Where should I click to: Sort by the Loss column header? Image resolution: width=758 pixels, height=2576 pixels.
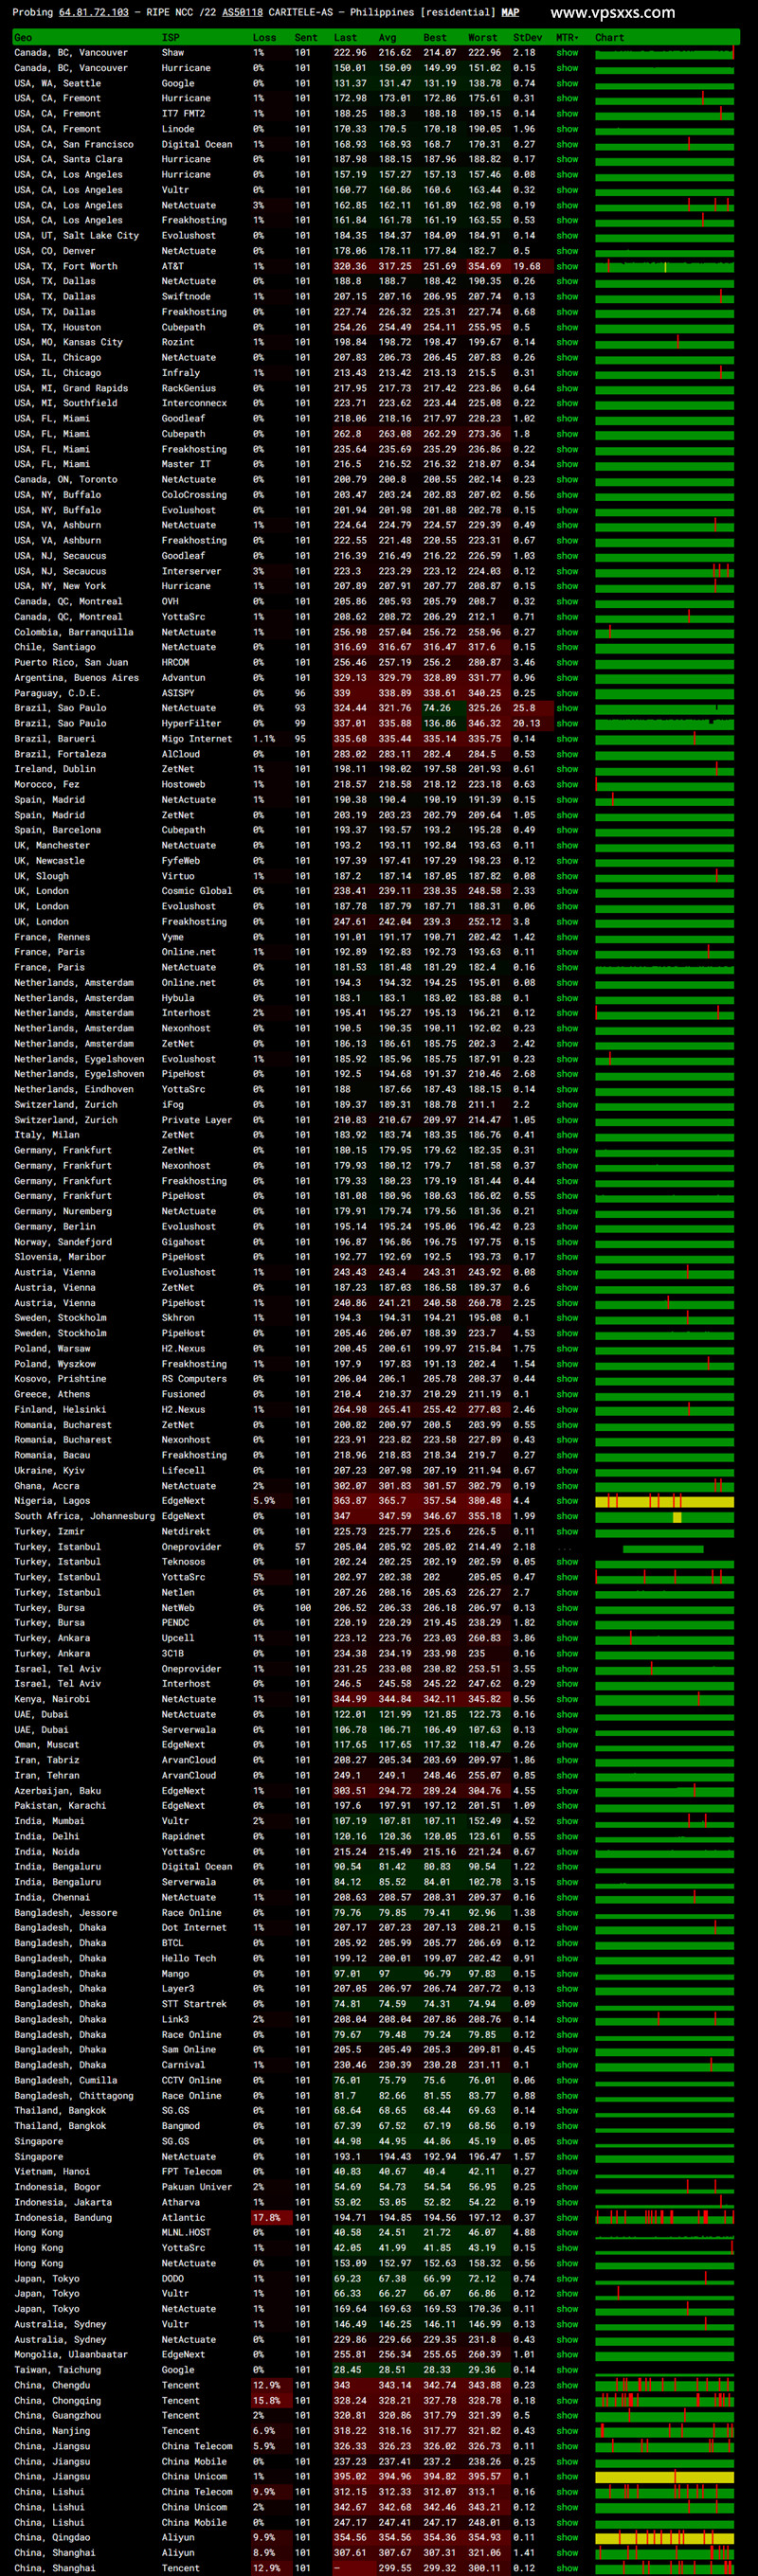tap(264, 38)
